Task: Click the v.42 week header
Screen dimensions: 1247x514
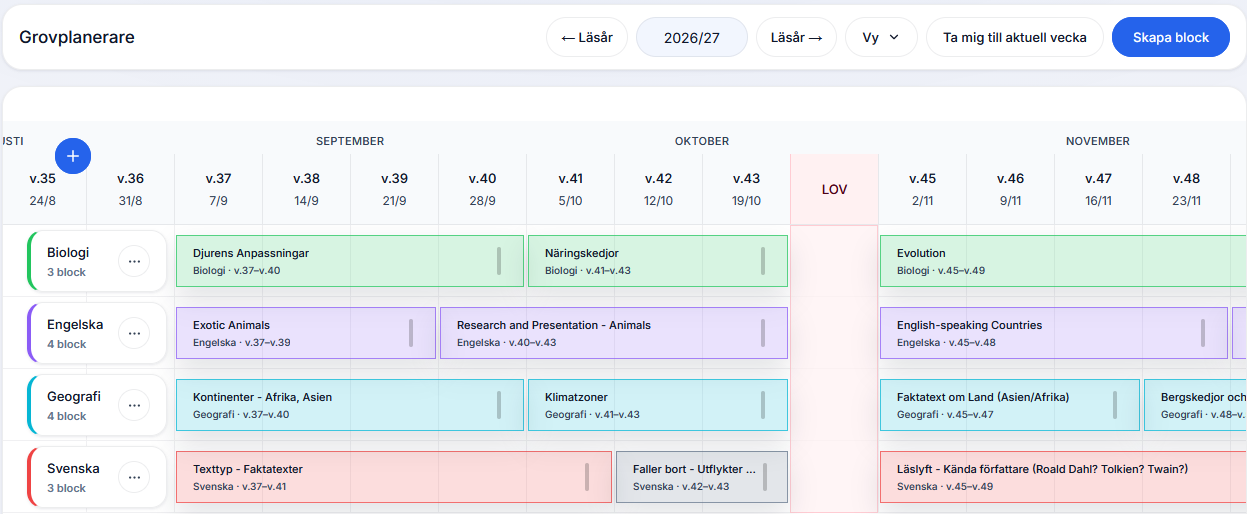Action: pos(658,189)
